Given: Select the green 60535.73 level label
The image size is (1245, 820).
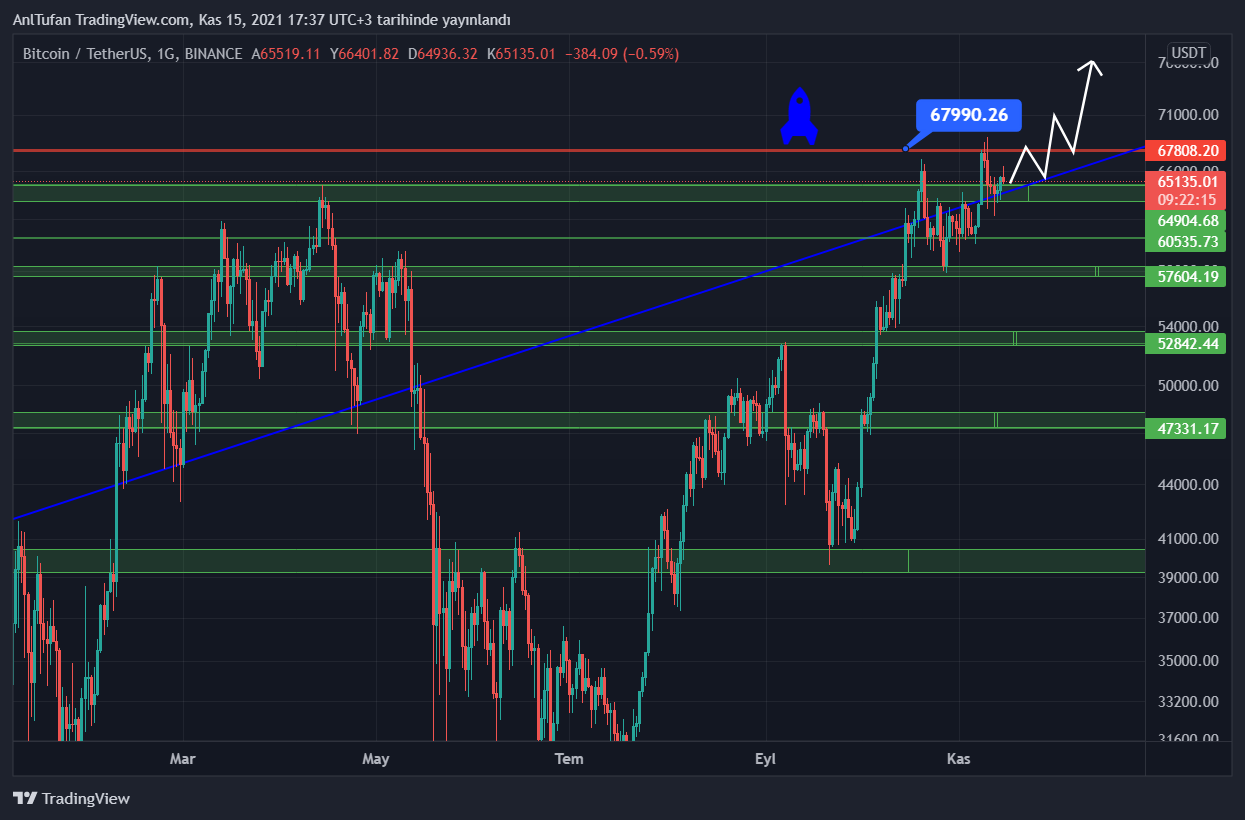Looking at the screenshot, I should tap(1186, 241).
